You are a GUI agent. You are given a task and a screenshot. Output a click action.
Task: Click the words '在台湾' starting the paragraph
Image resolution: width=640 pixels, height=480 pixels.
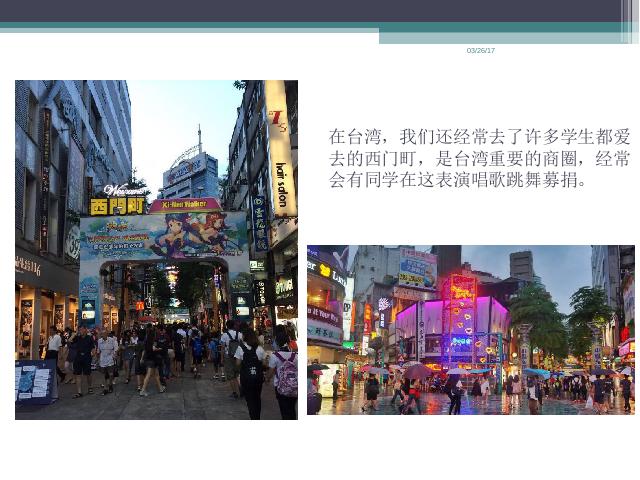click(351, 135)
